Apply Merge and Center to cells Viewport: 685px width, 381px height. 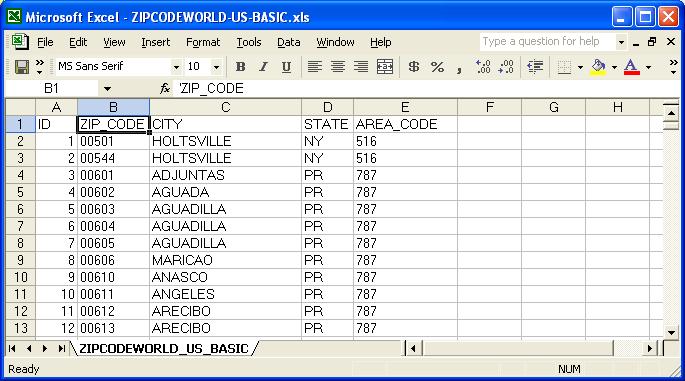pos(384,67)
